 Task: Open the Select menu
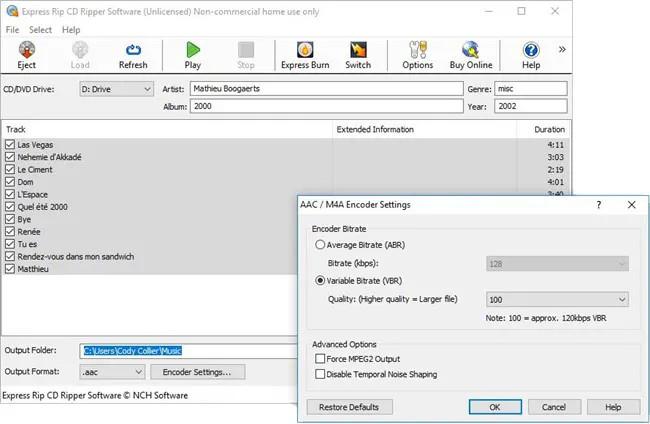tap(40, 30)
